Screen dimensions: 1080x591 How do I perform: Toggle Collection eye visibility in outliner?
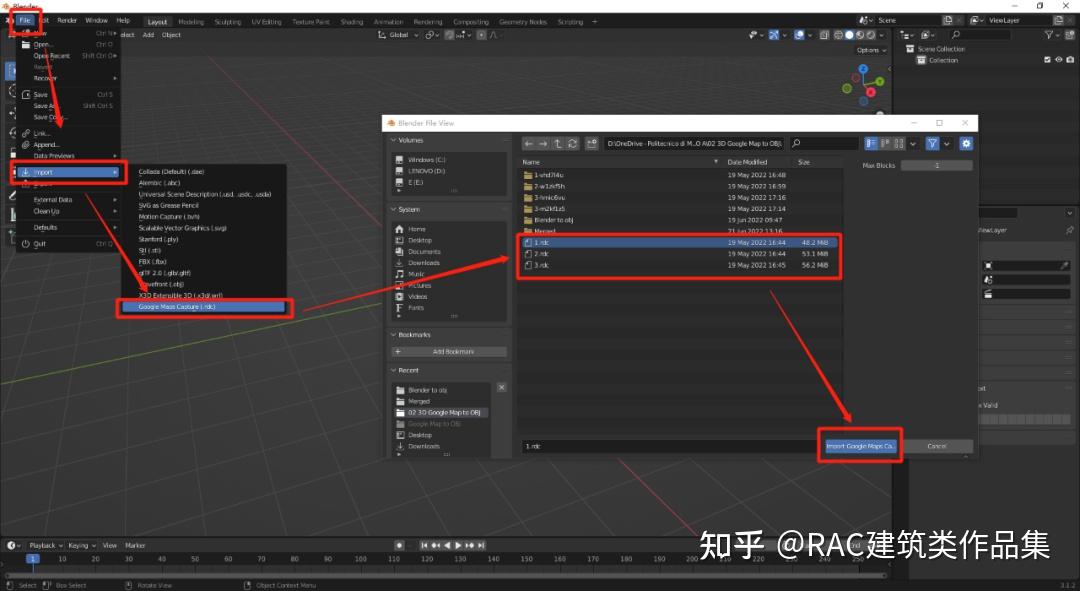pos(1059,60)
